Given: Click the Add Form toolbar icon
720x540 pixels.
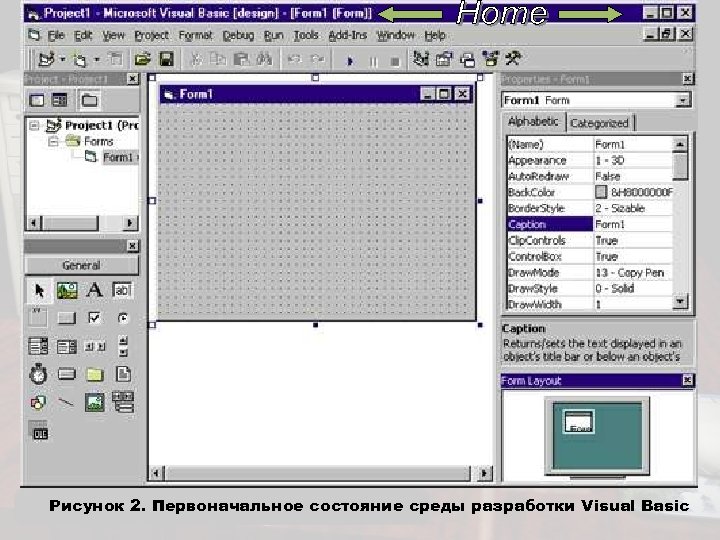Looking at the screenshot, I should 80,60.
